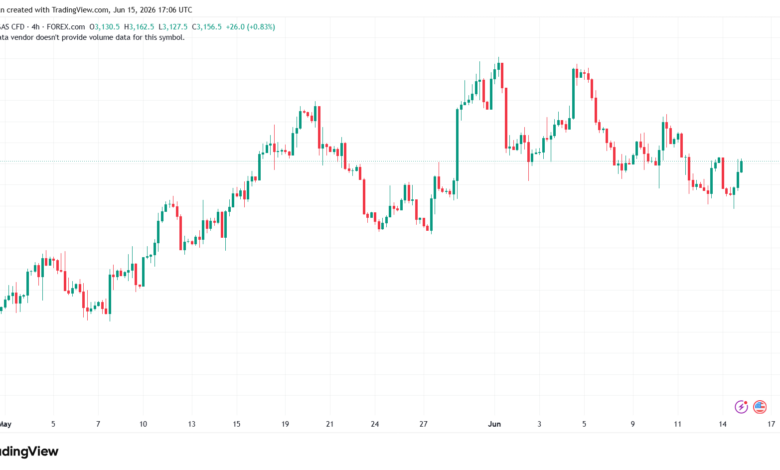Click the '10' date label
Image resolution: width=780 pixels, height=470 pixels.
point(143,424)
